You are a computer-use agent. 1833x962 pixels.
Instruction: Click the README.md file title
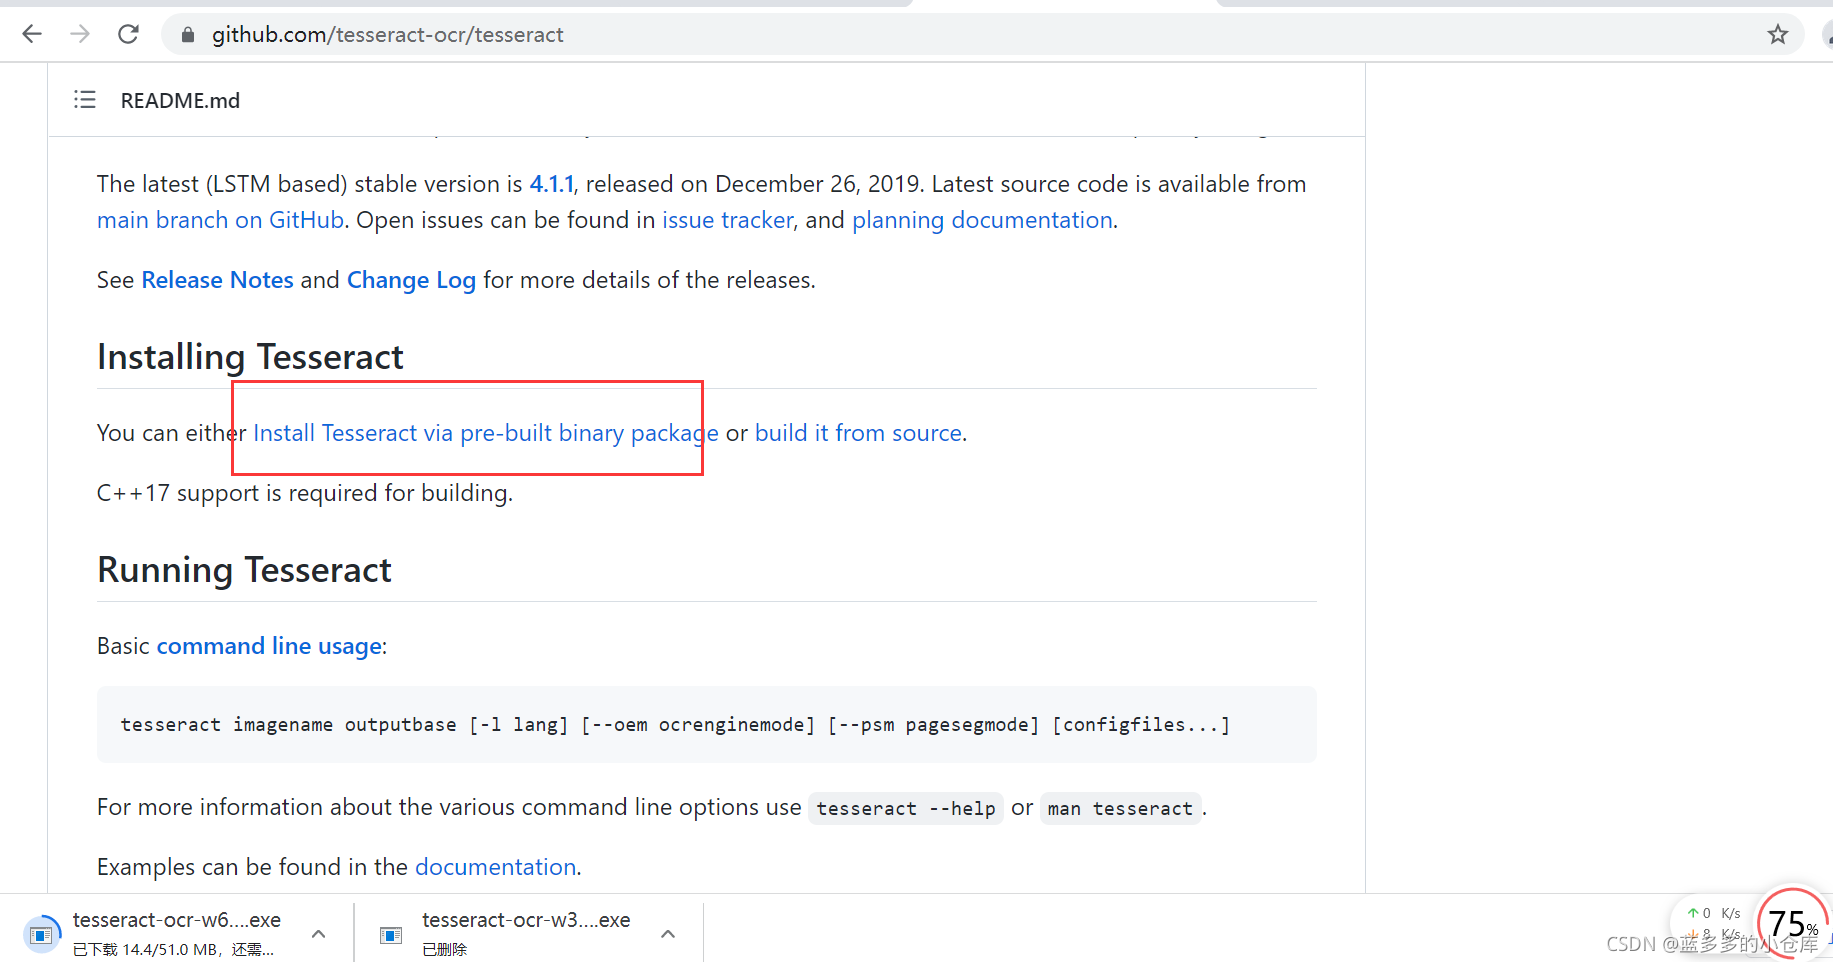pos(180,101)
